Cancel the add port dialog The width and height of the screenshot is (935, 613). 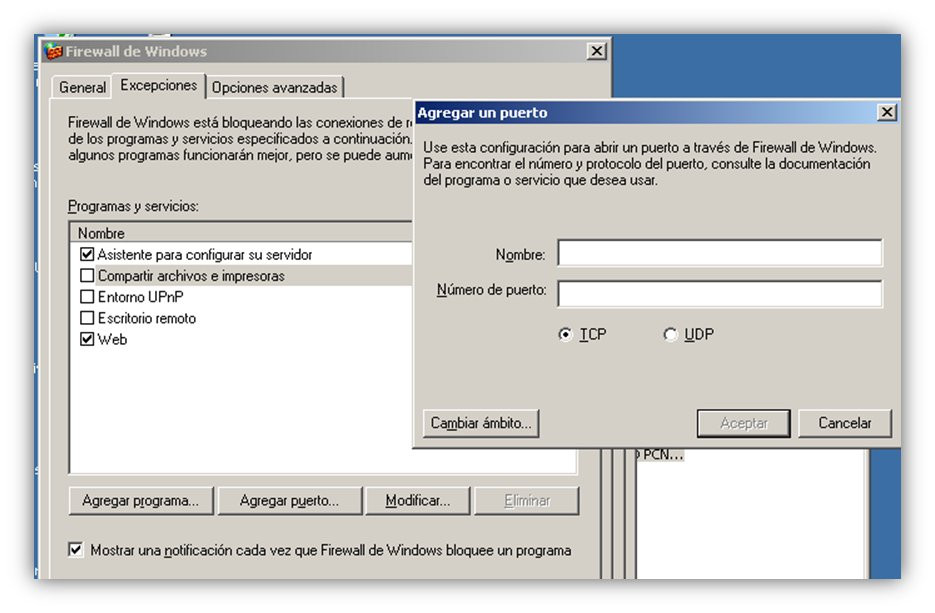844,423
